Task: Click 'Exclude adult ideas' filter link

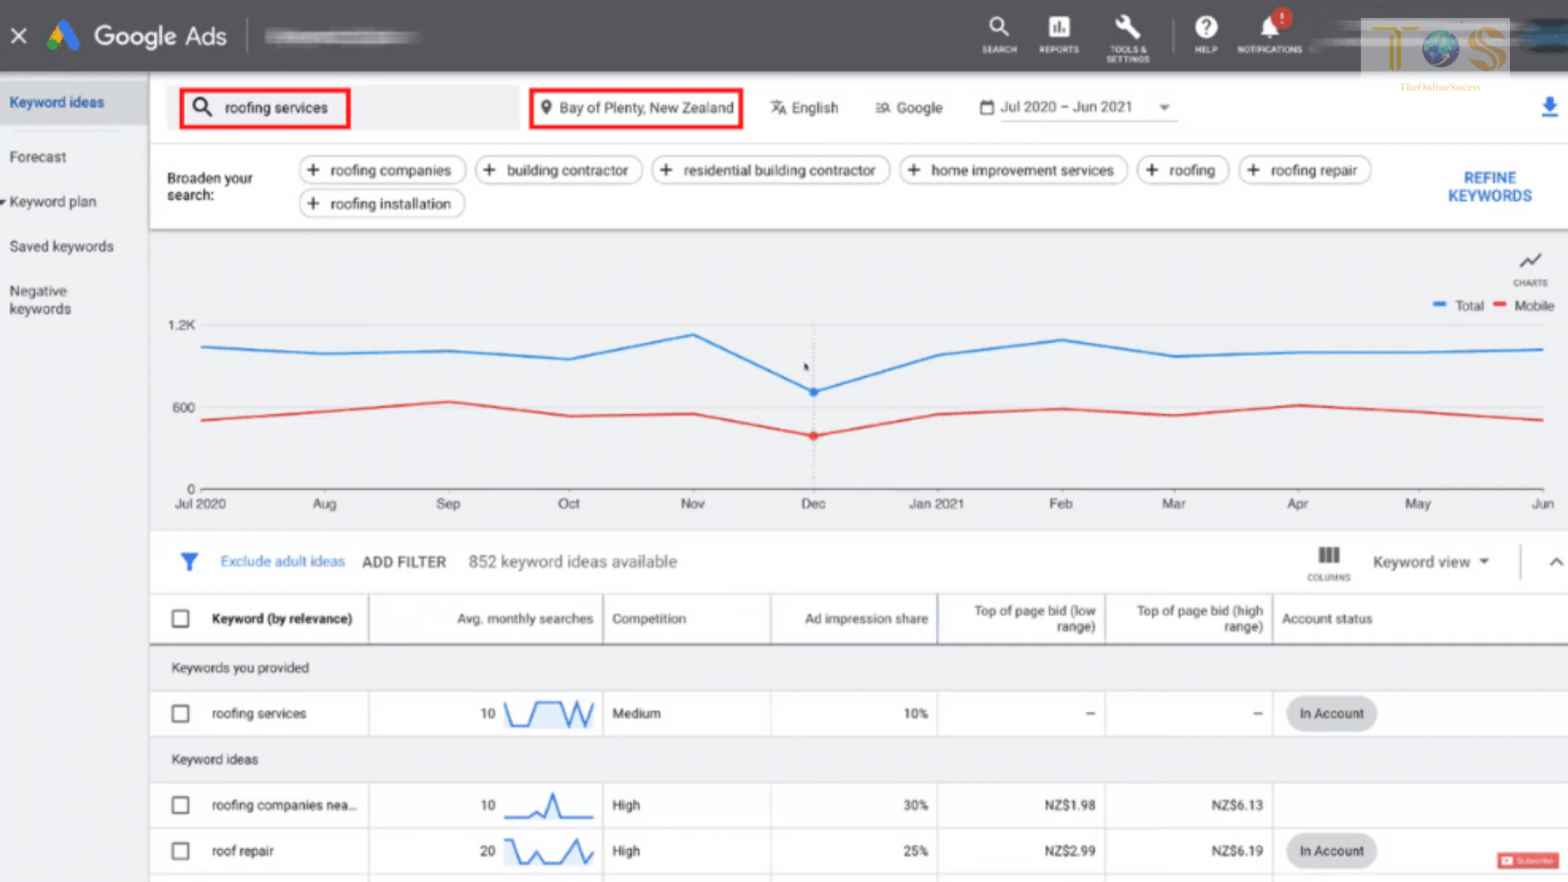Action: tap(282, 562)
